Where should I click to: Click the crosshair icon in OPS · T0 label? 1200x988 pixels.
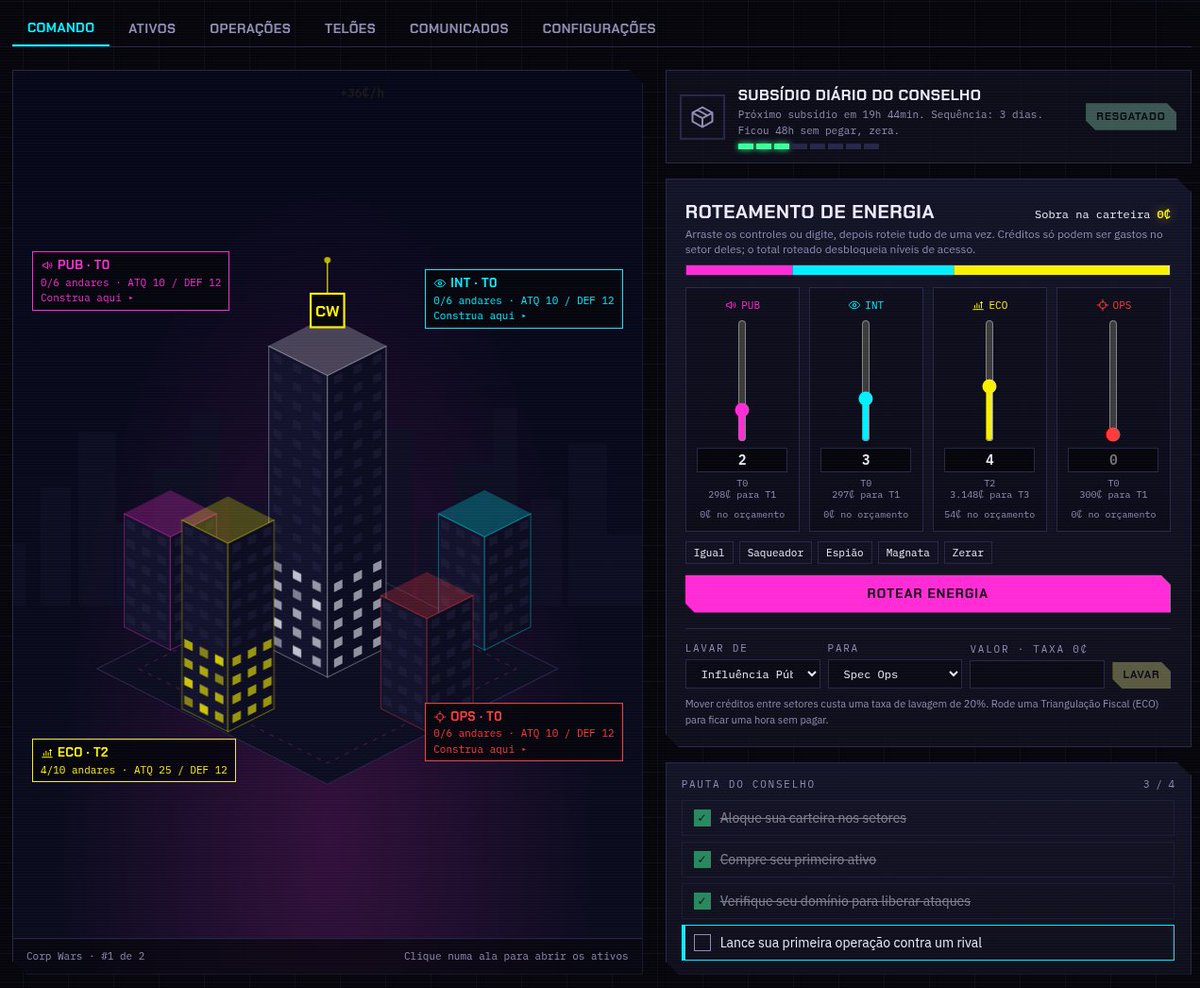(440, 716)
